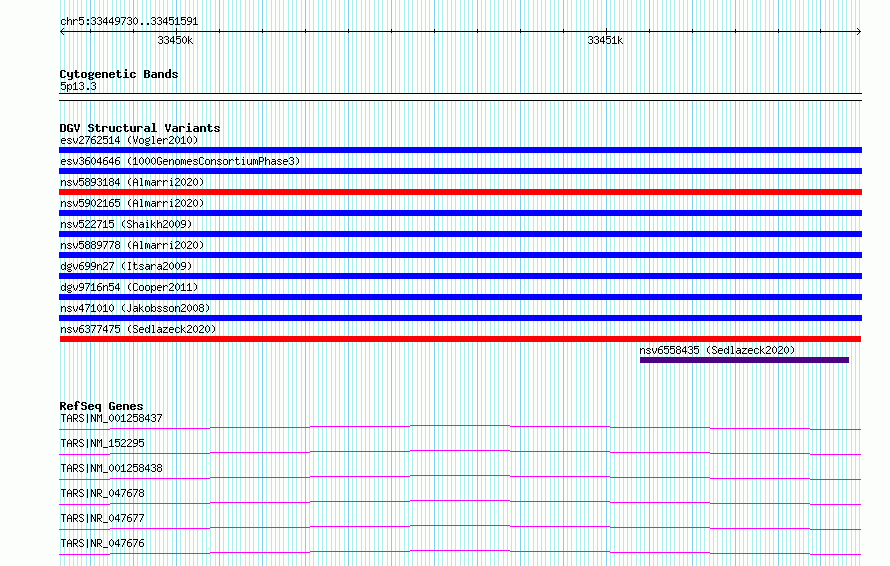Click magenta line for TARS|NR_047677

pyautogui.click(x=460, y=527)
